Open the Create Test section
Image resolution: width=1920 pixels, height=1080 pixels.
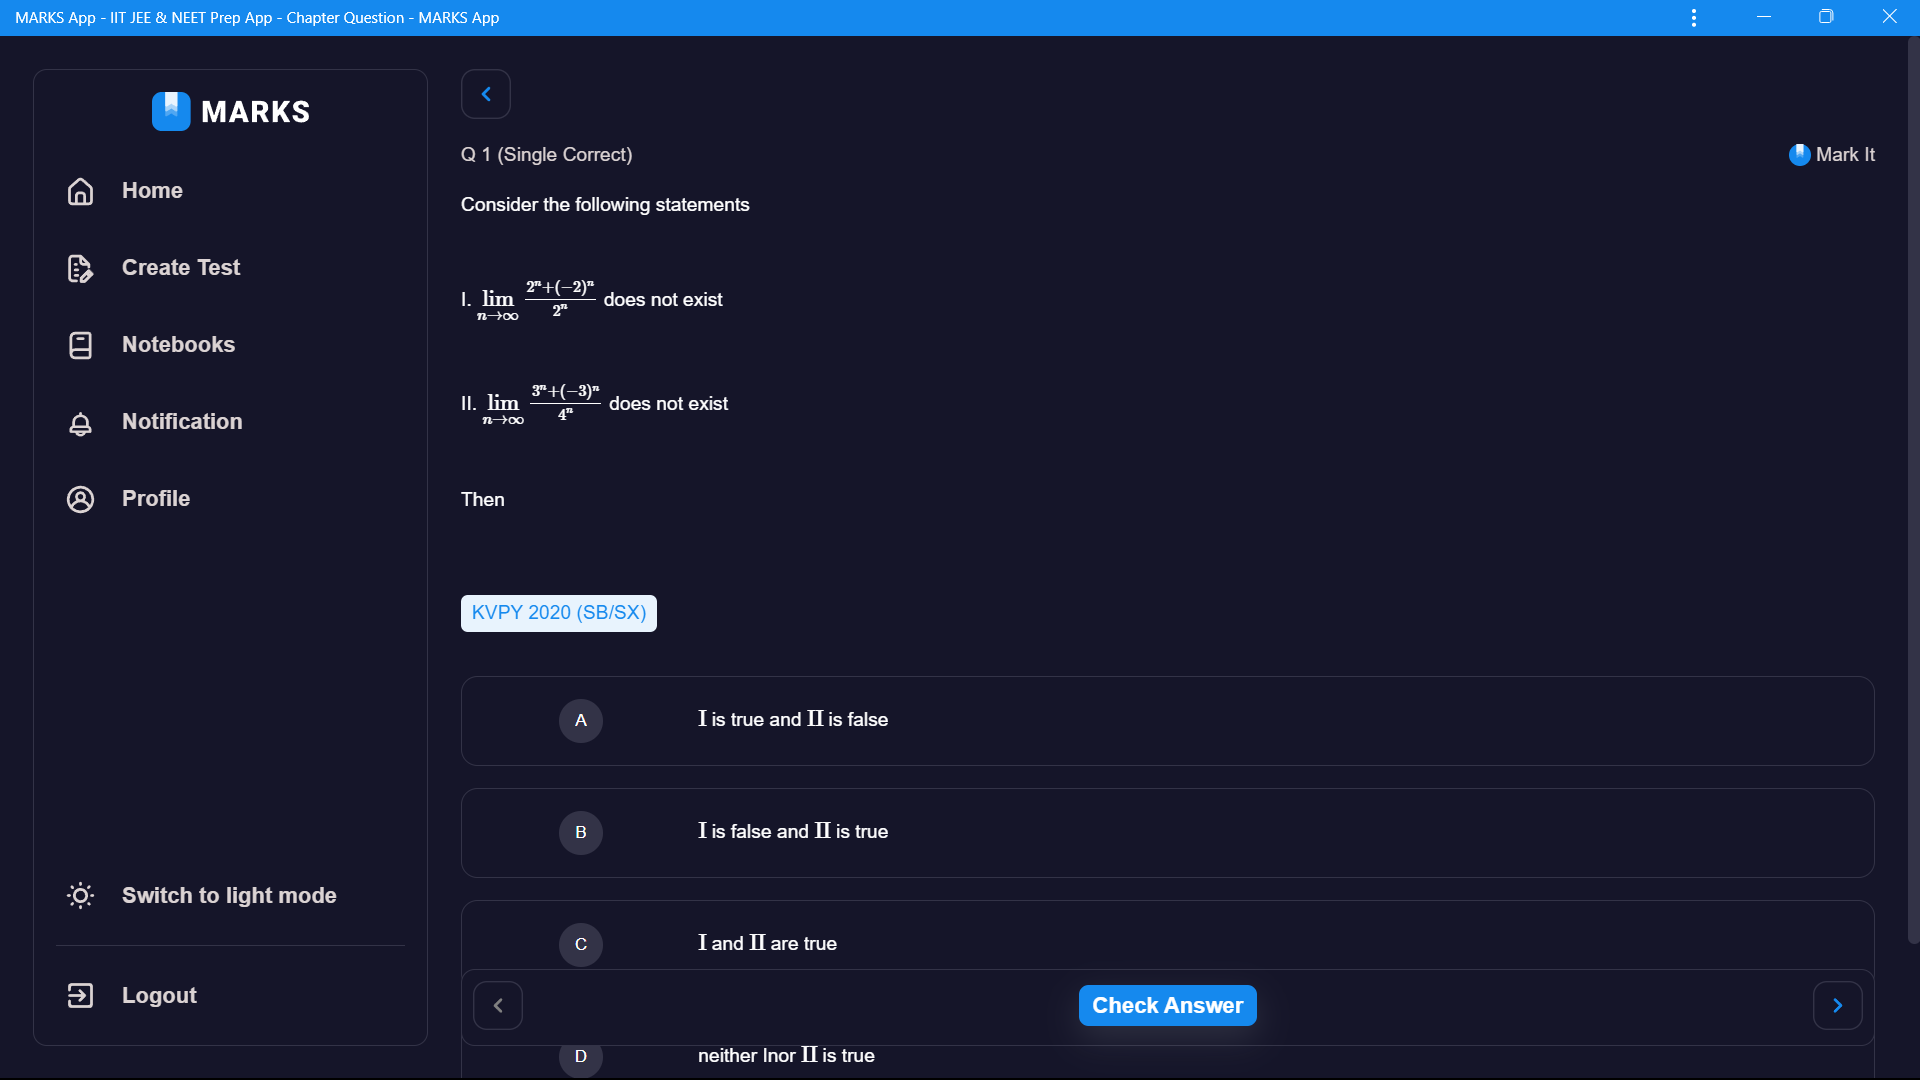[181, 268]
